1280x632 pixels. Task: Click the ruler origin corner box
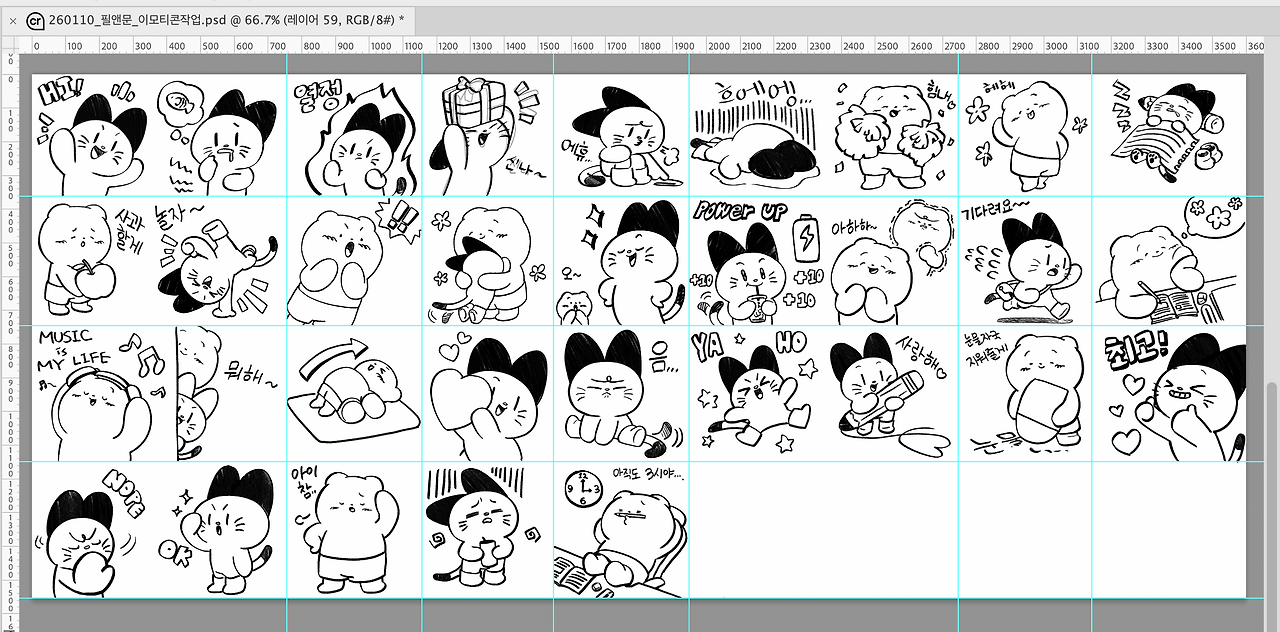tap(9, 45)
